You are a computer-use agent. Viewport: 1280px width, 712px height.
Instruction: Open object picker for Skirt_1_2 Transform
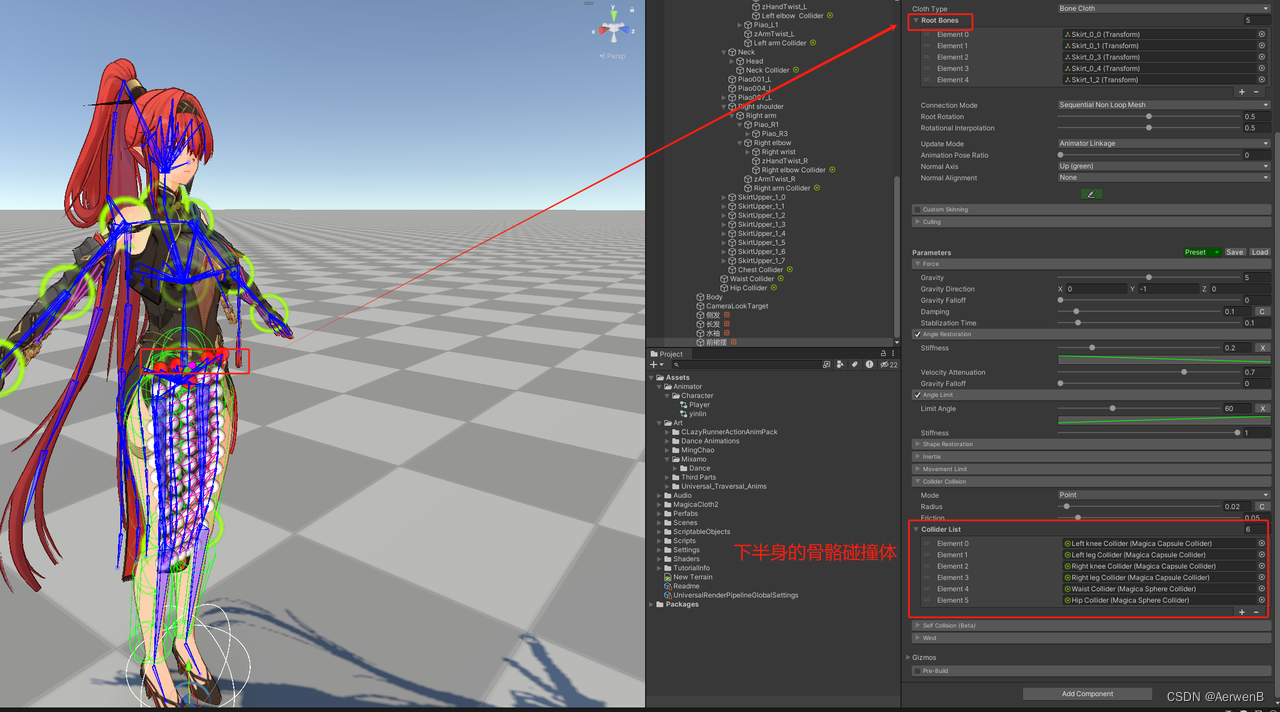[x=1262, y=80]
